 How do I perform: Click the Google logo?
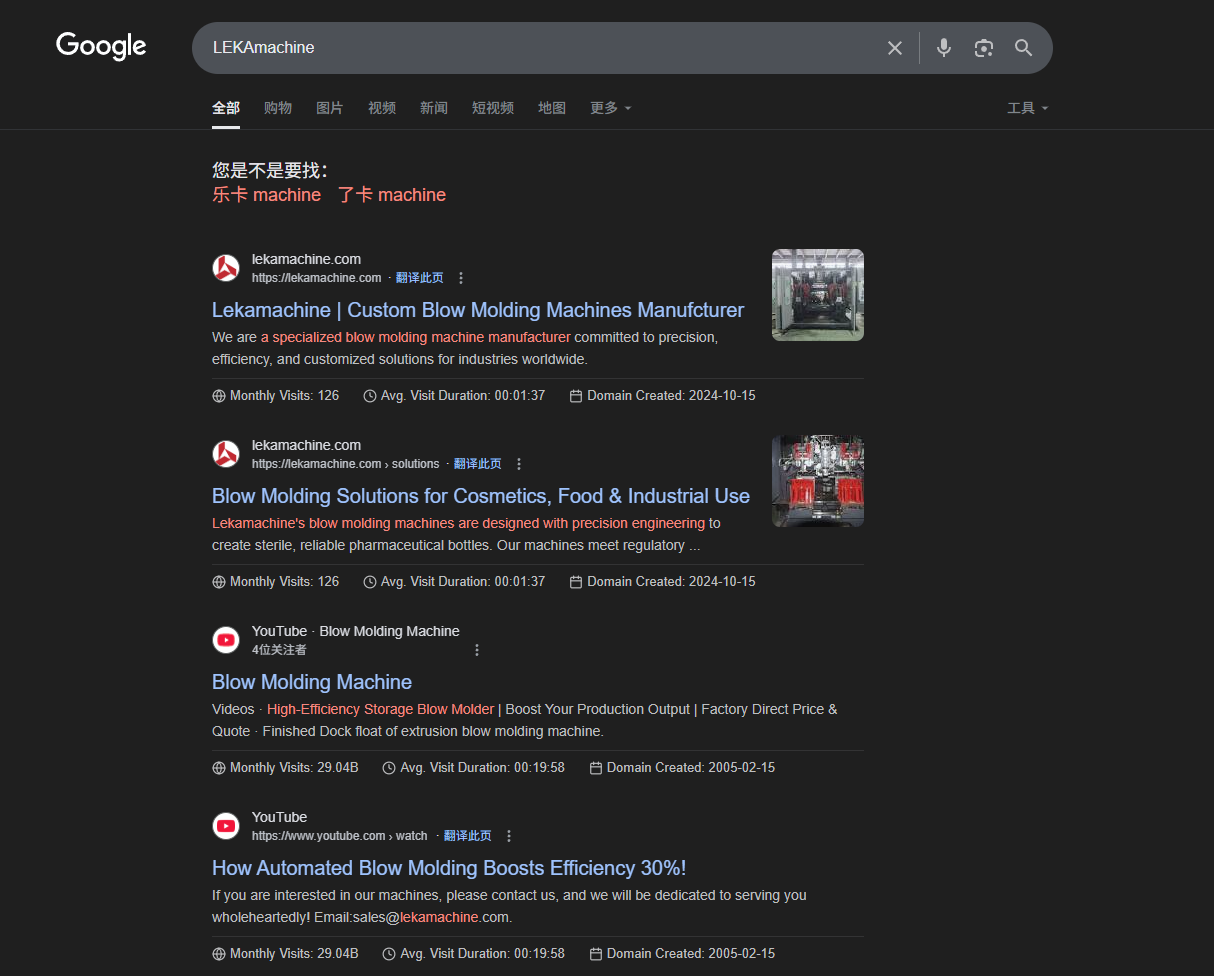pyautogui.click(x=101, y=46)
